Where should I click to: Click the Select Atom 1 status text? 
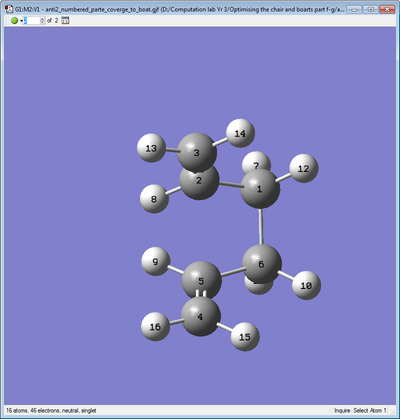pyautogui.click(x=370, y=410)
